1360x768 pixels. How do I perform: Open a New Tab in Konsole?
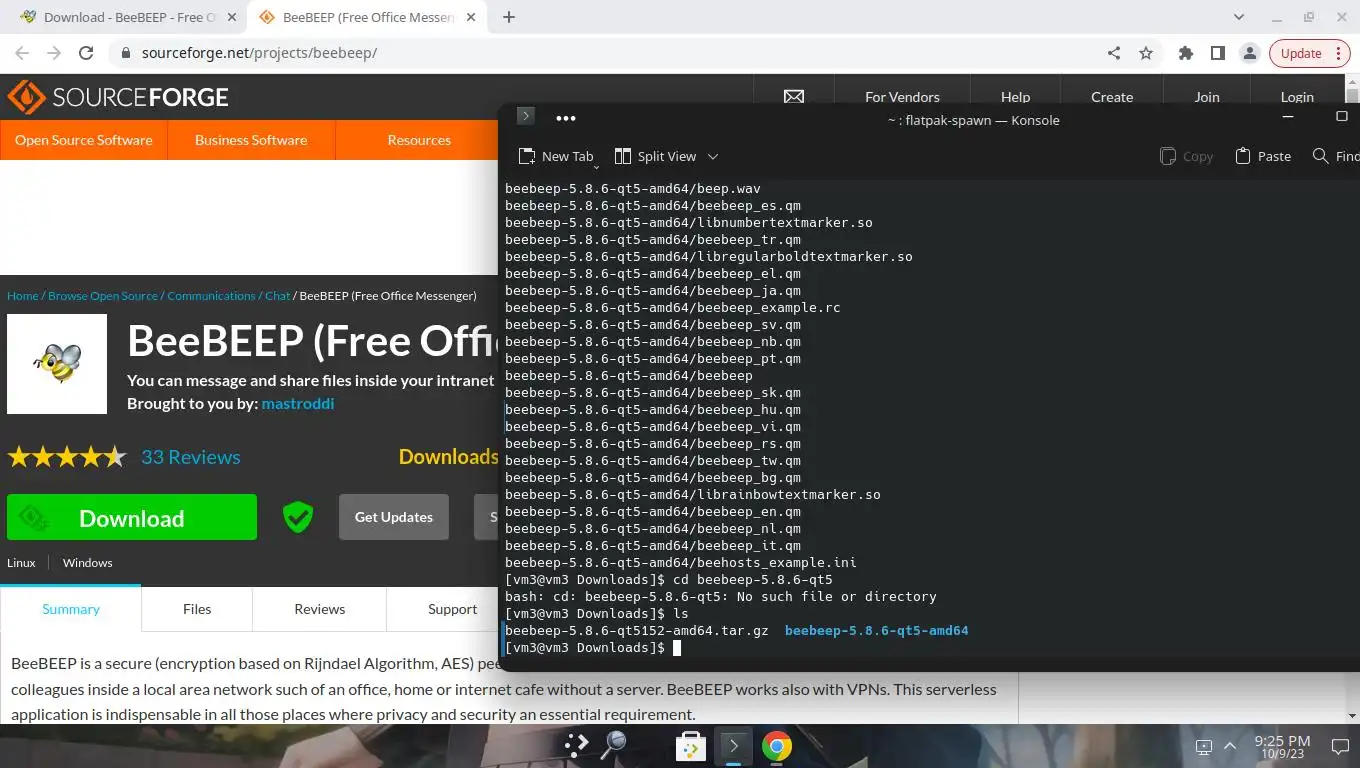pyautogui.click(x=555, y=156)
